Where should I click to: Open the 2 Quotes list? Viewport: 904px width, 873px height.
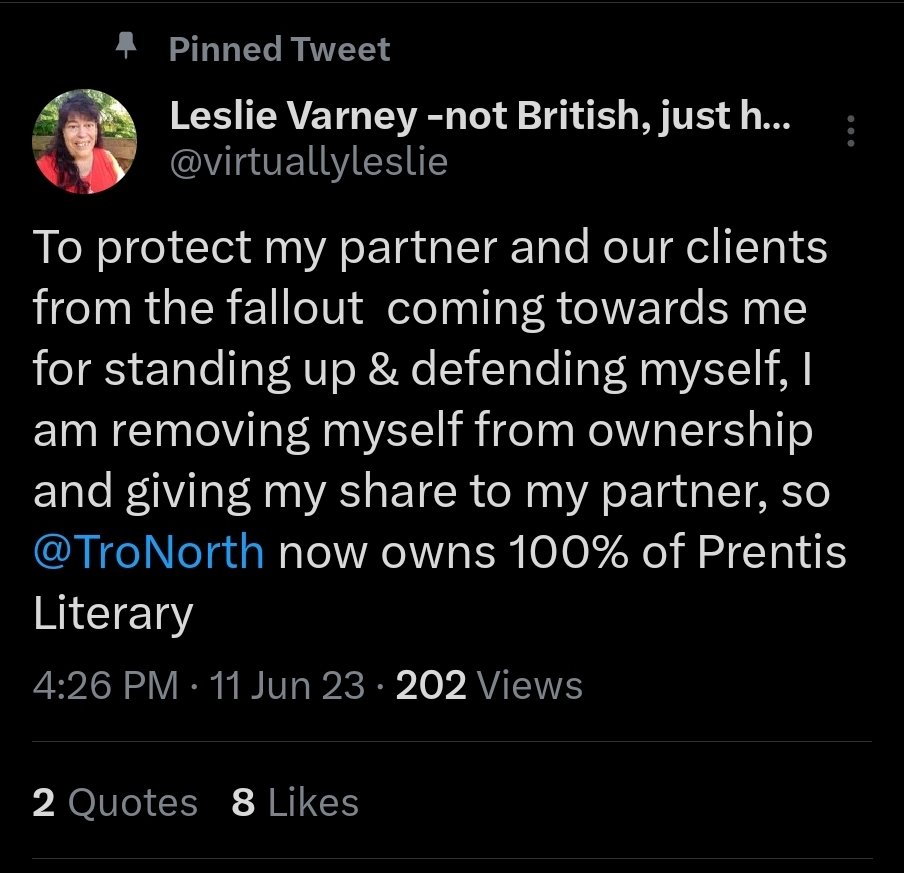115,803
